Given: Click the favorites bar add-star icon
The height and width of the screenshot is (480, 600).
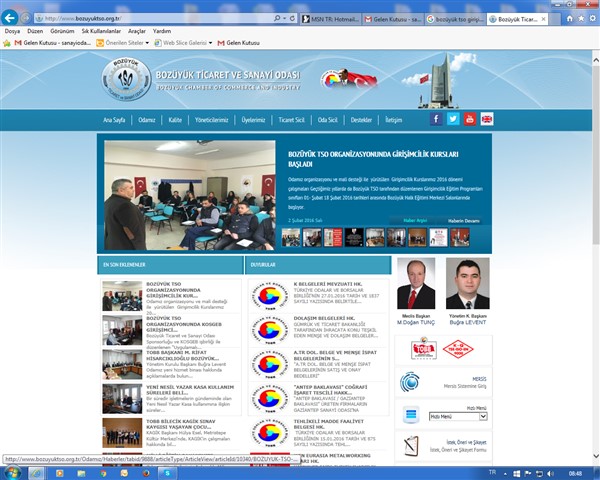Looking at the screenshot, I should tap(7, 43).
